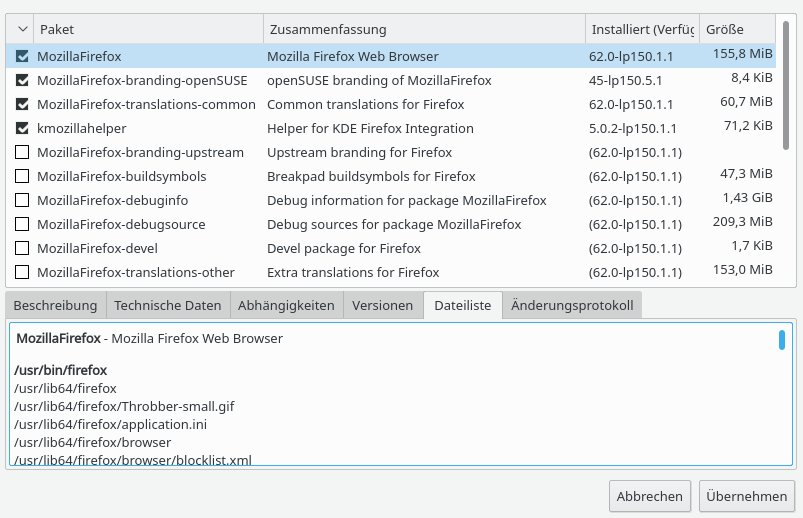Screen dimensions: 803x518
Task: Switch to the Beschreibung tab
Action: point(56,305)
